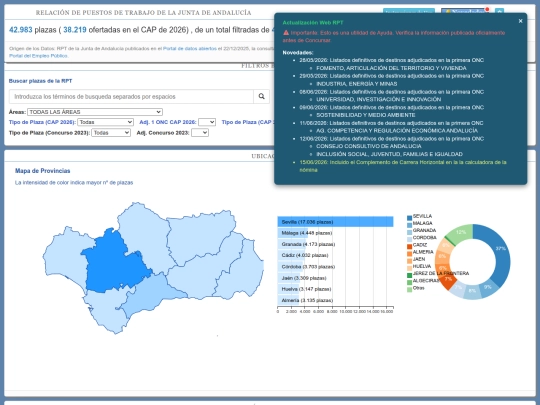Click the MALAGA legend color swatch
This screenshot has width=540, height=405.
click(409, 225)
